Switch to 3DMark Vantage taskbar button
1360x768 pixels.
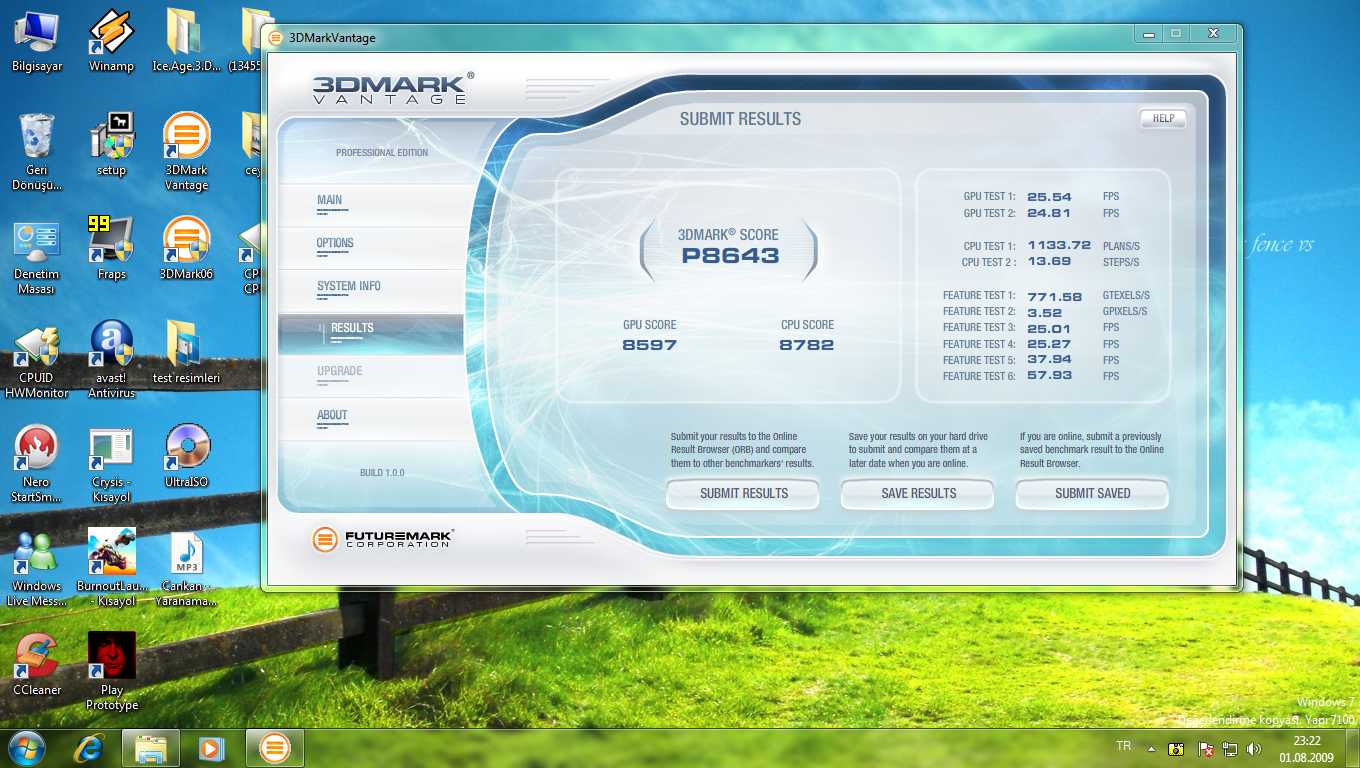(275, 747)
